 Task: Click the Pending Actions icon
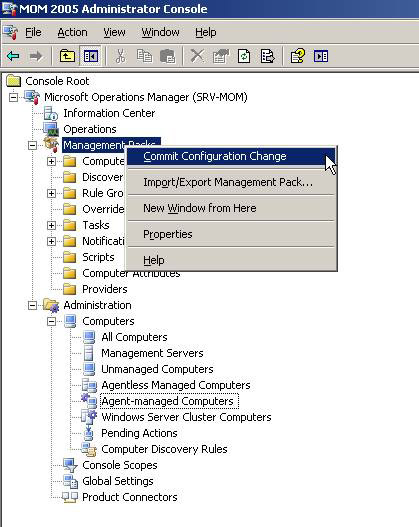89,433
